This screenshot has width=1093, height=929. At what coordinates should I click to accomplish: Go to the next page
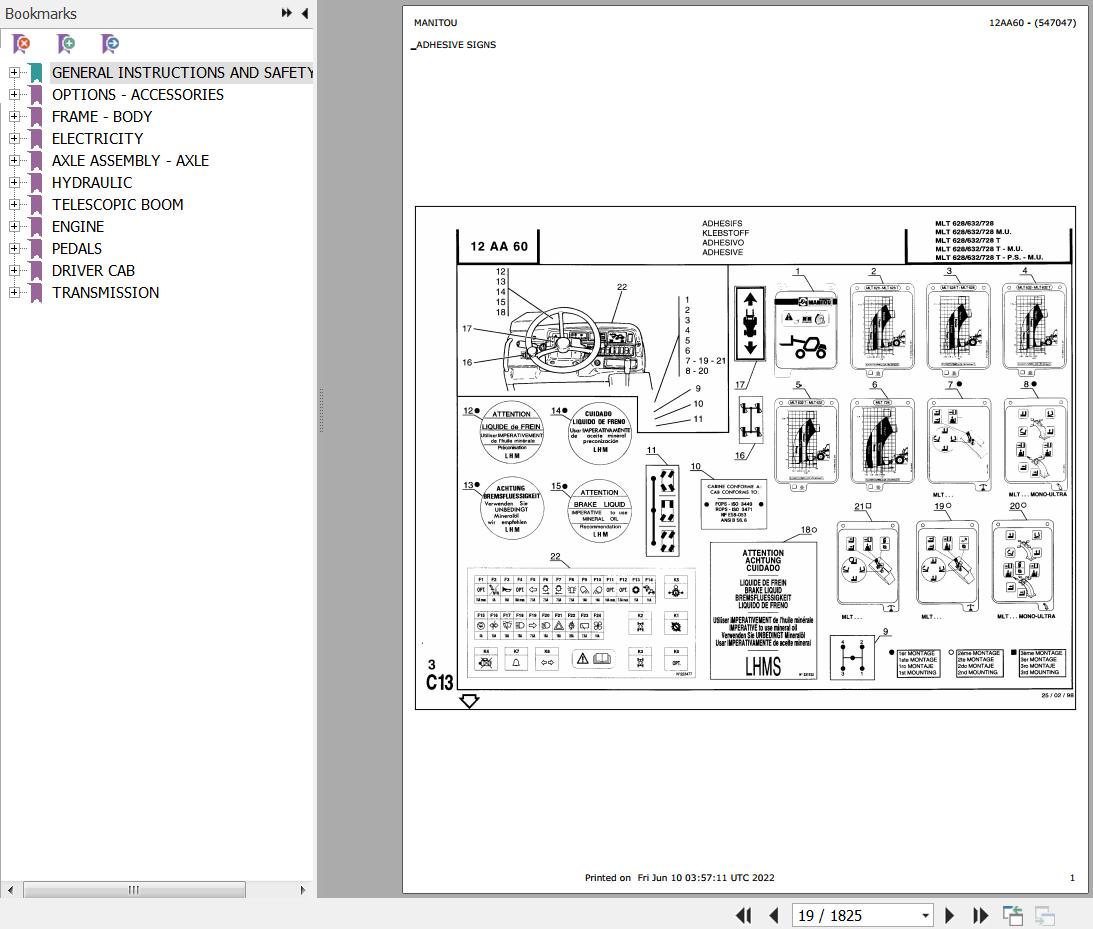tap(949, 915)
